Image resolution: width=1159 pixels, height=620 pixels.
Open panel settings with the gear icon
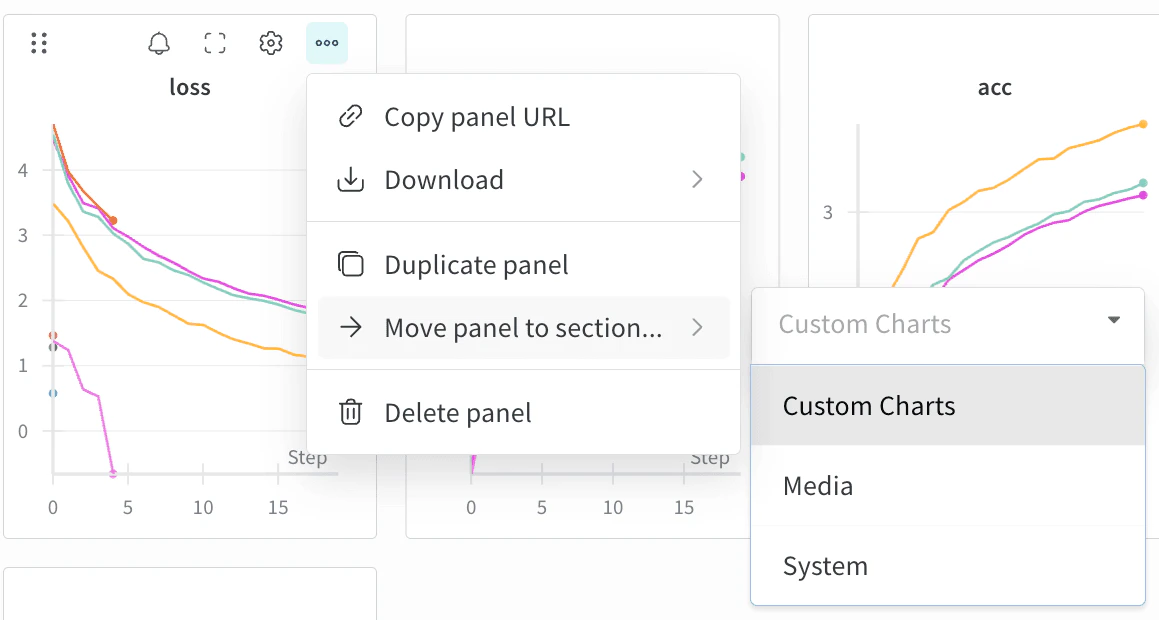(x=270, y=43)
